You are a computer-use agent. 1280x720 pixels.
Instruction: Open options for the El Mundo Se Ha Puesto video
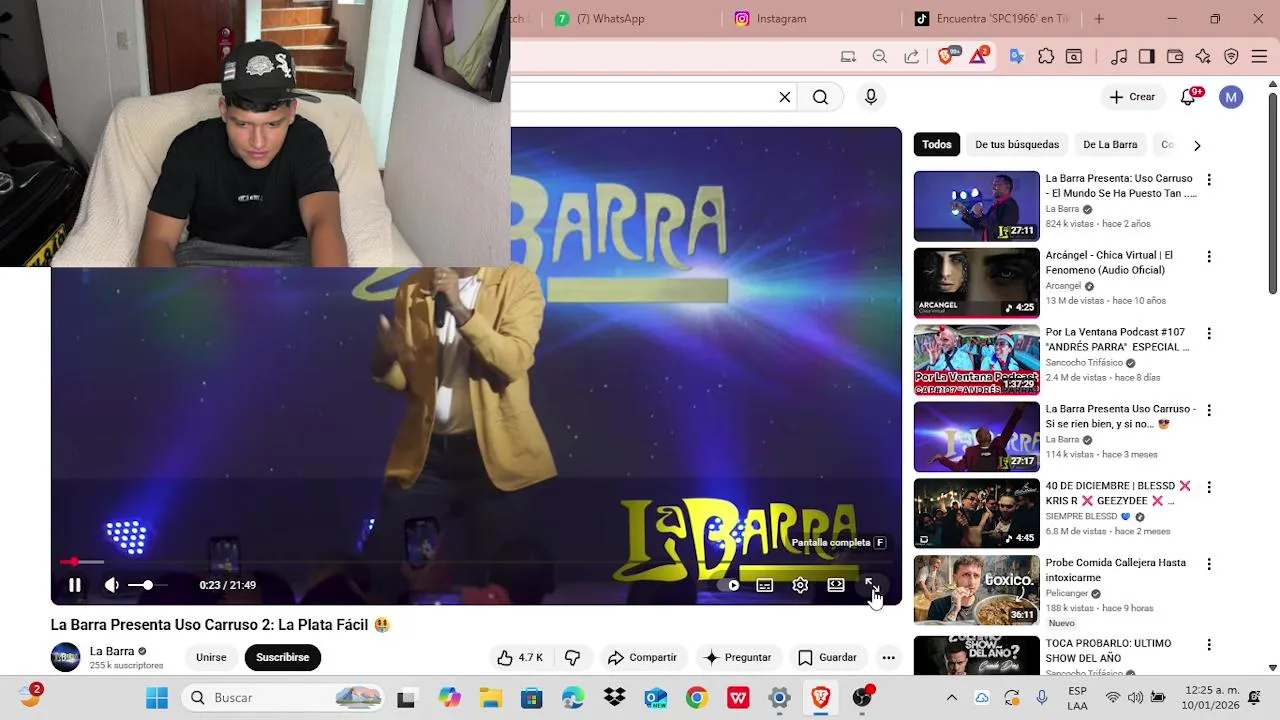pos(1209,180)
